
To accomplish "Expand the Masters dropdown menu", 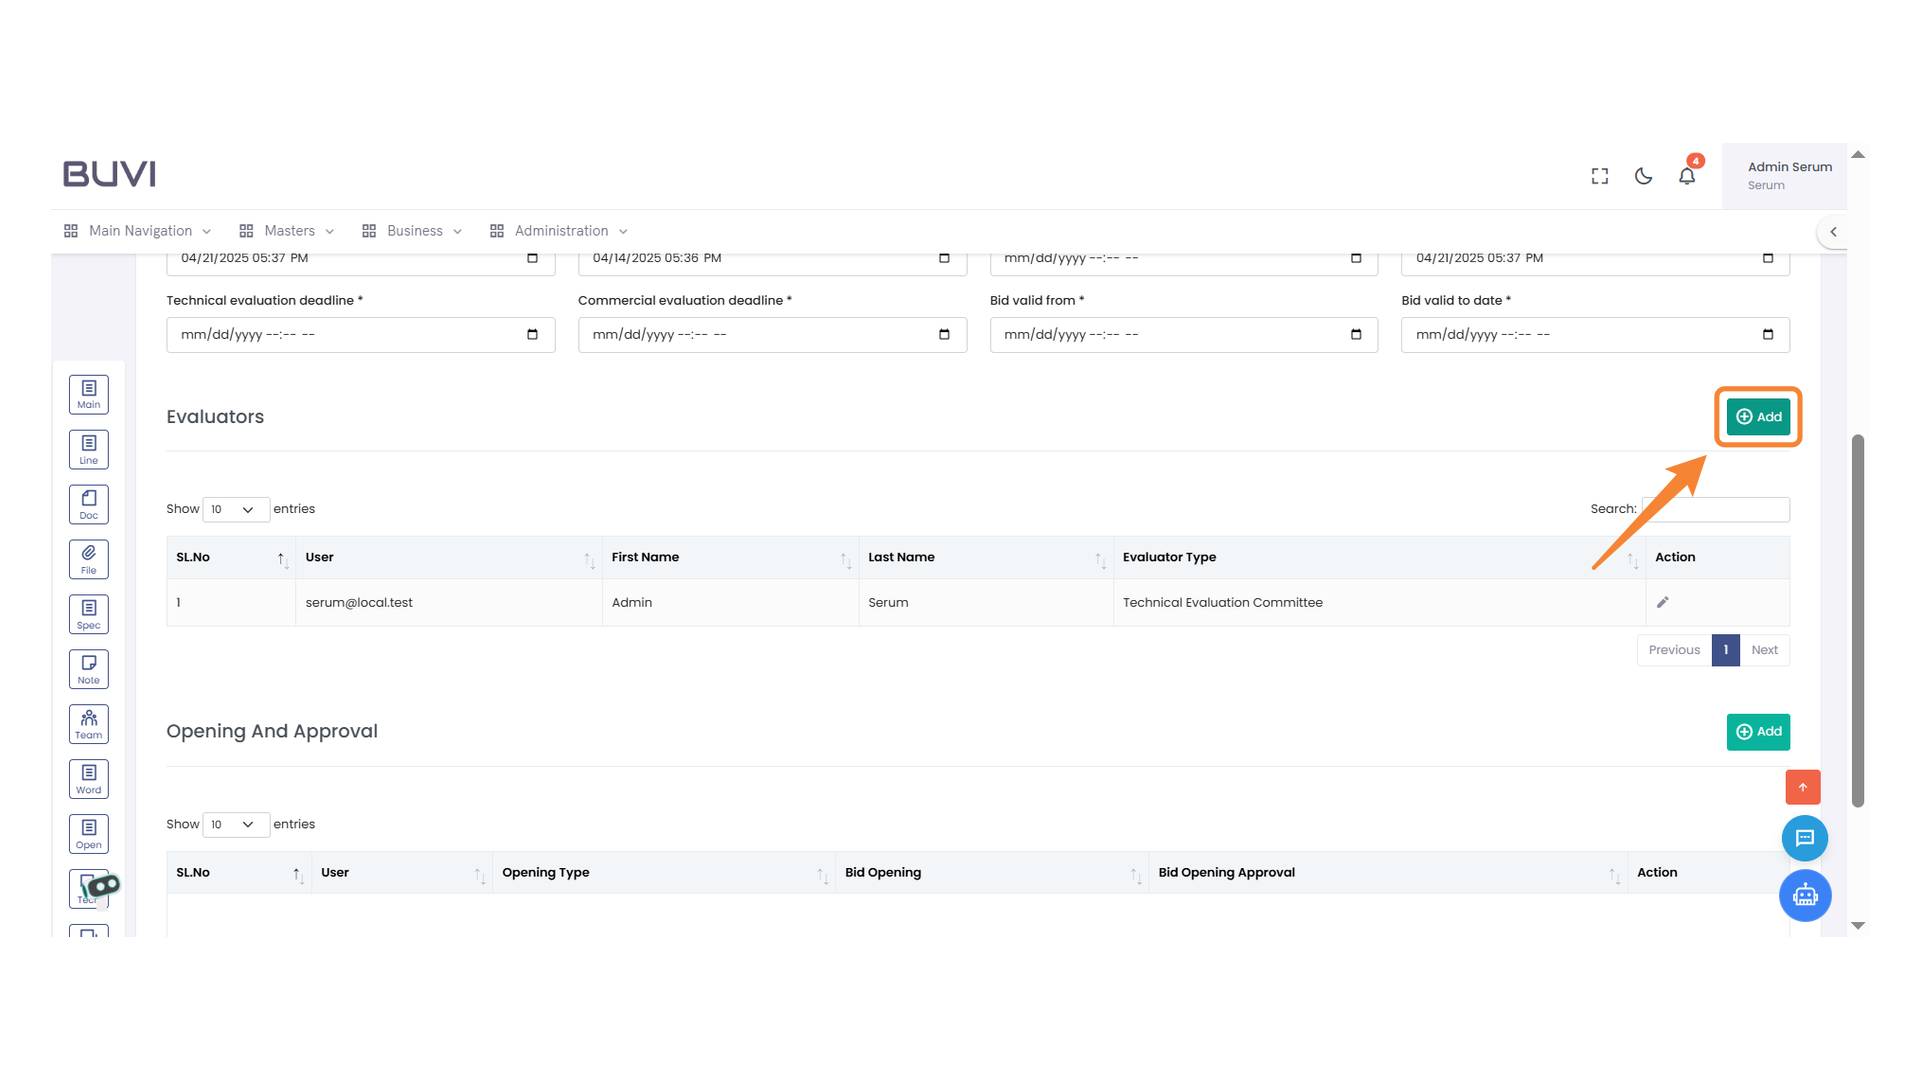I will (x=288, y=231).
